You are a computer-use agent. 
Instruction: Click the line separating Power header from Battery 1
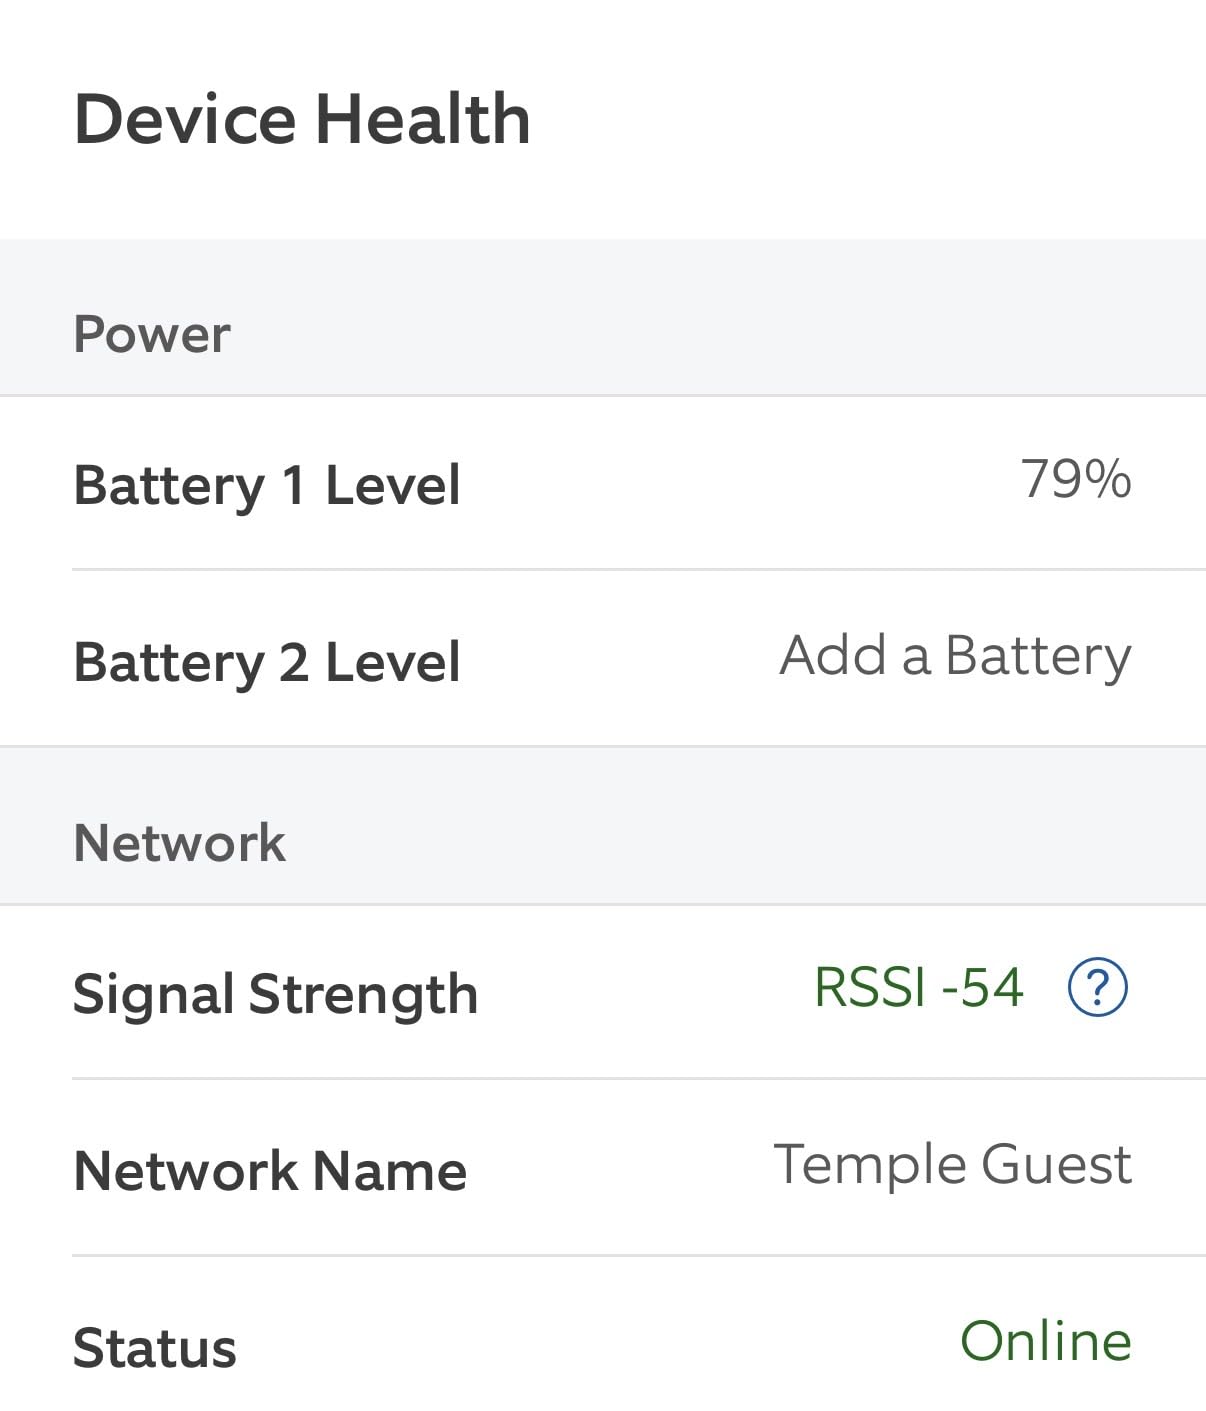pos(603,396)
